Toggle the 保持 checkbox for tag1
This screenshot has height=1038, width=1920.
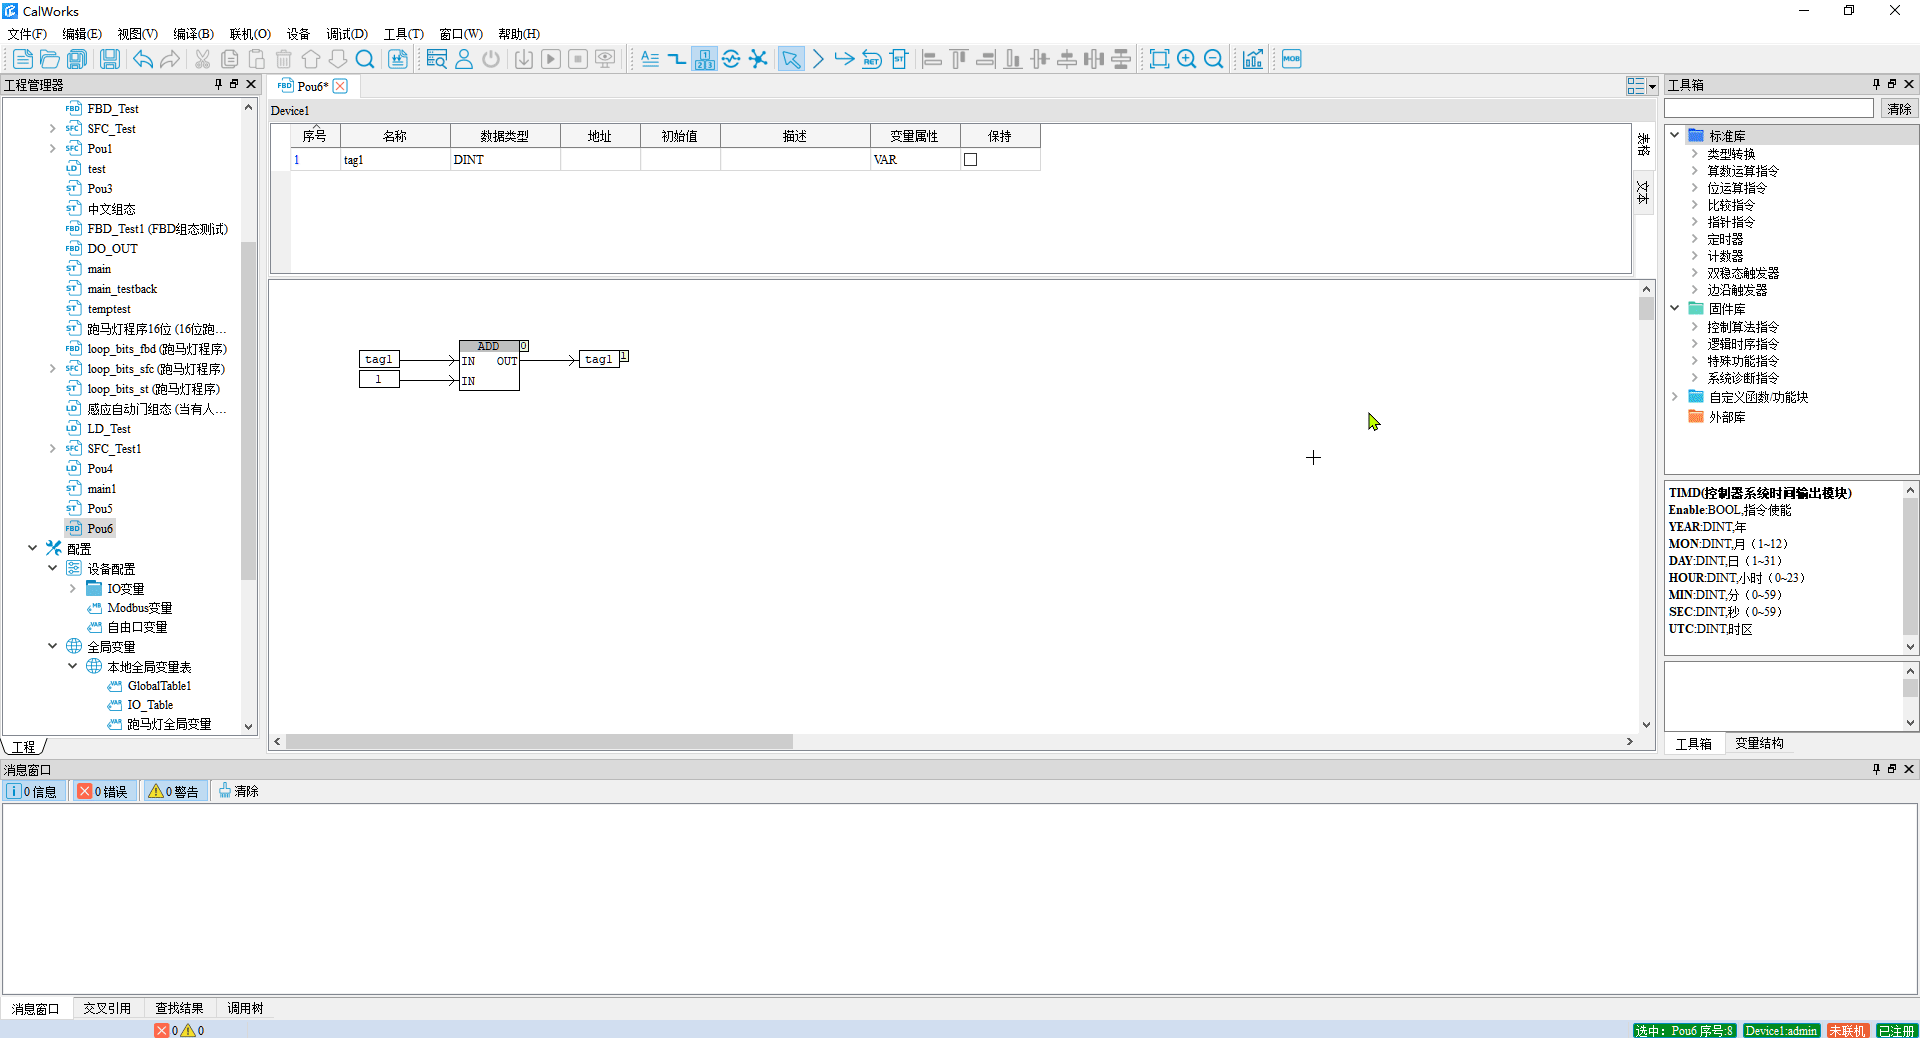970,160
